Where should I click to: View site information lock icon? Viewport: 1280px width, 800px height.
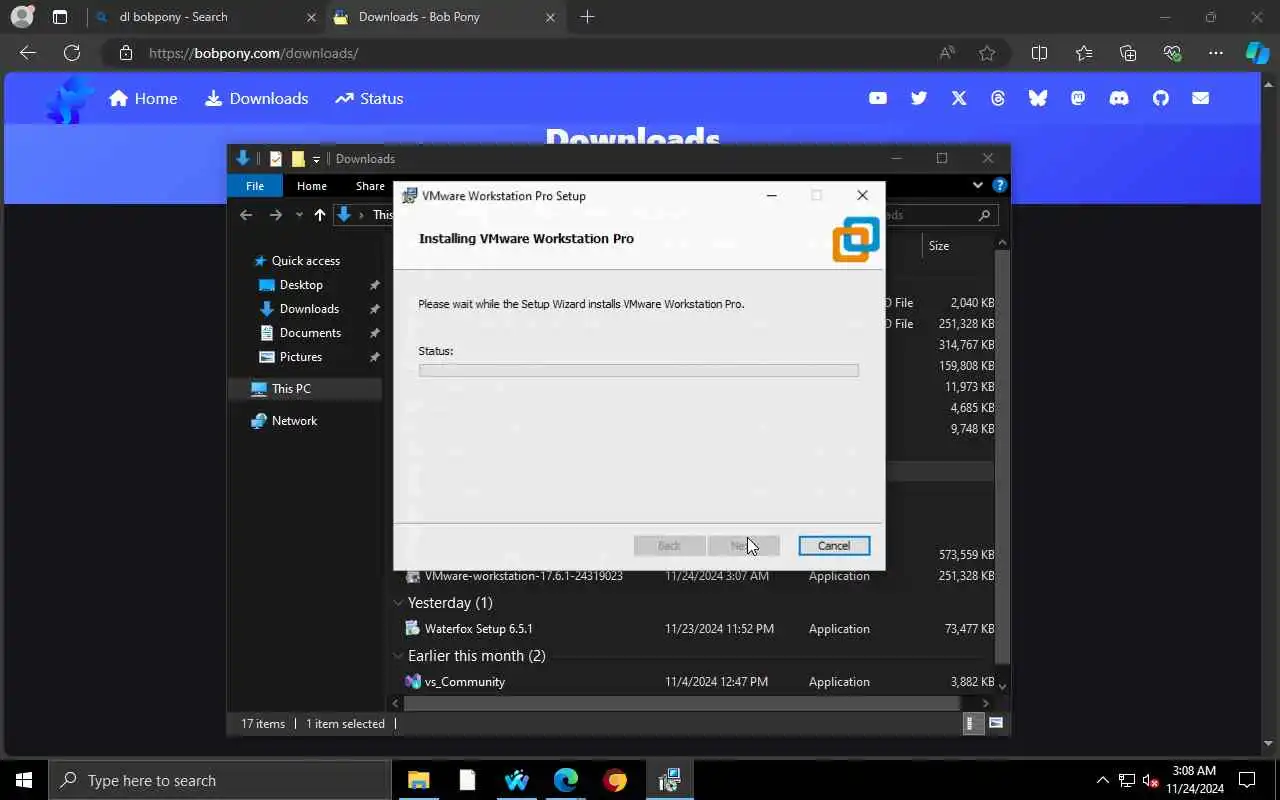click(x=125, y=53)
